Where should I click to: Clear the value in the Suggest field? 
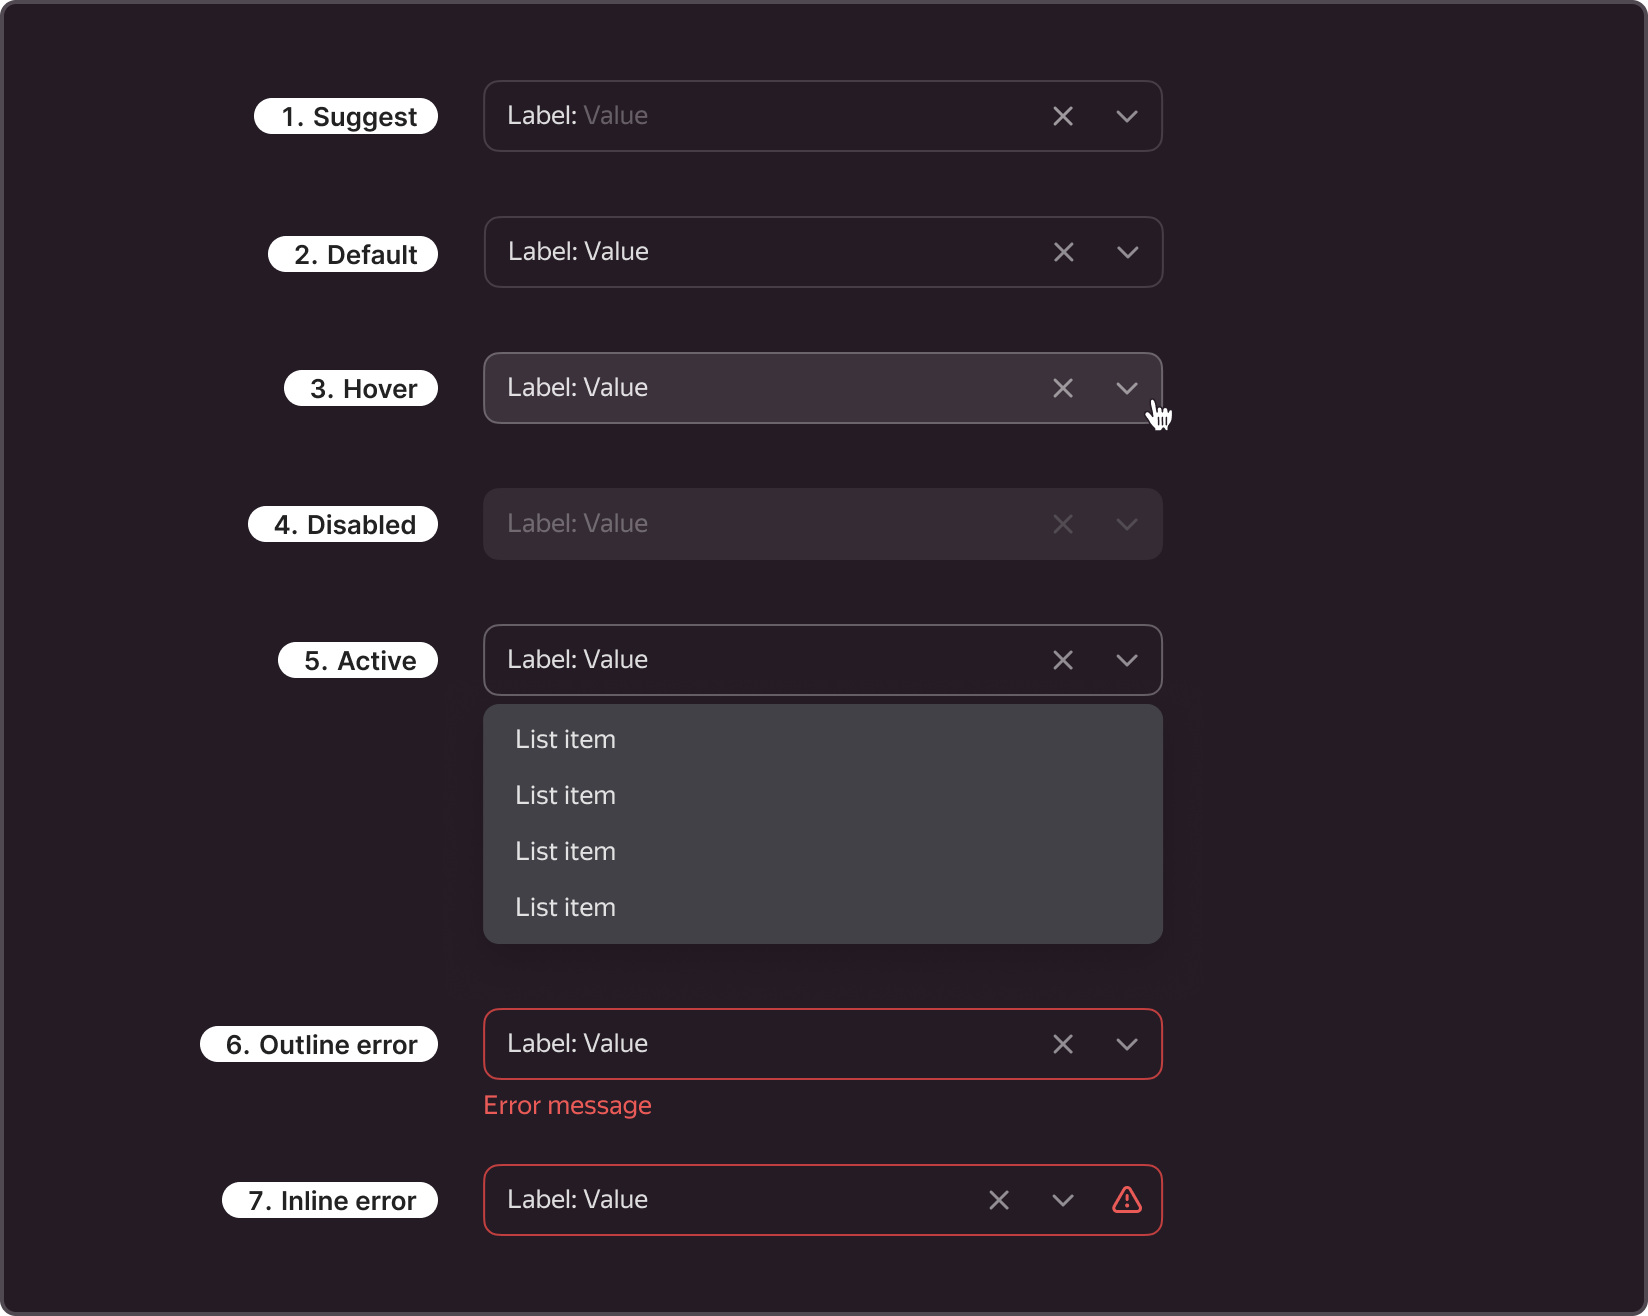(x=1063, y=116)
